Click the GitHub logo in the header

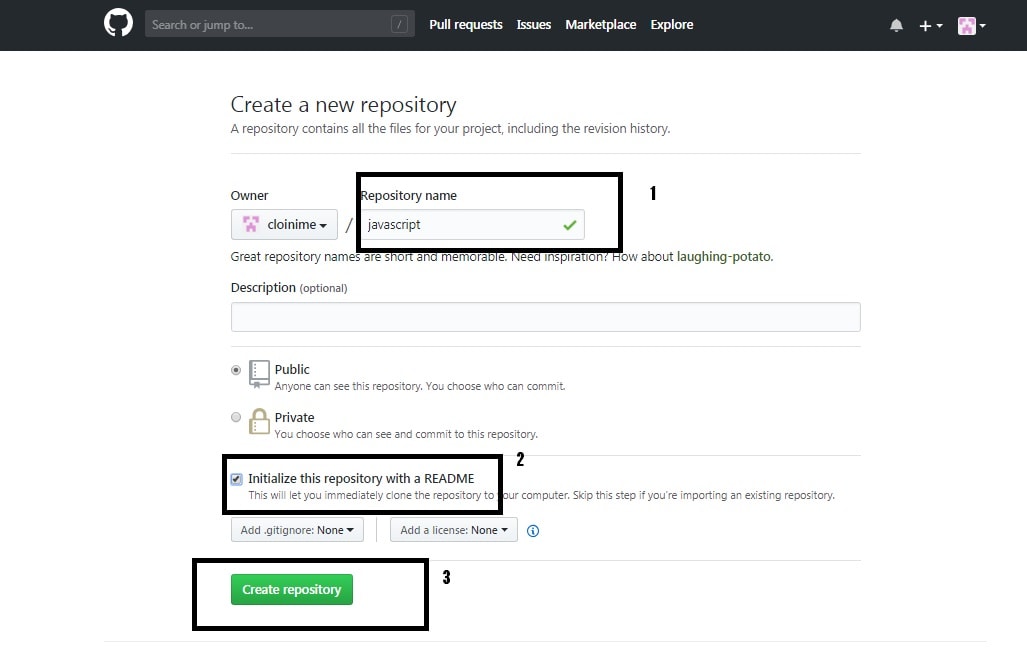point(117,22)
